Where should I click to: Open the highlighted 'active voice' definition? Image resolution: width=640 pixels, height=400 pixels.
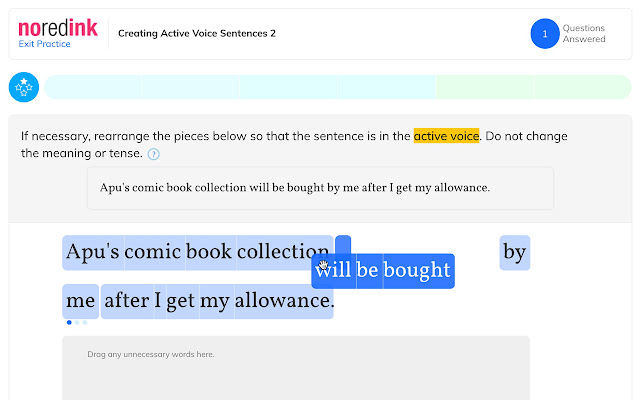(x=446, y=136)
